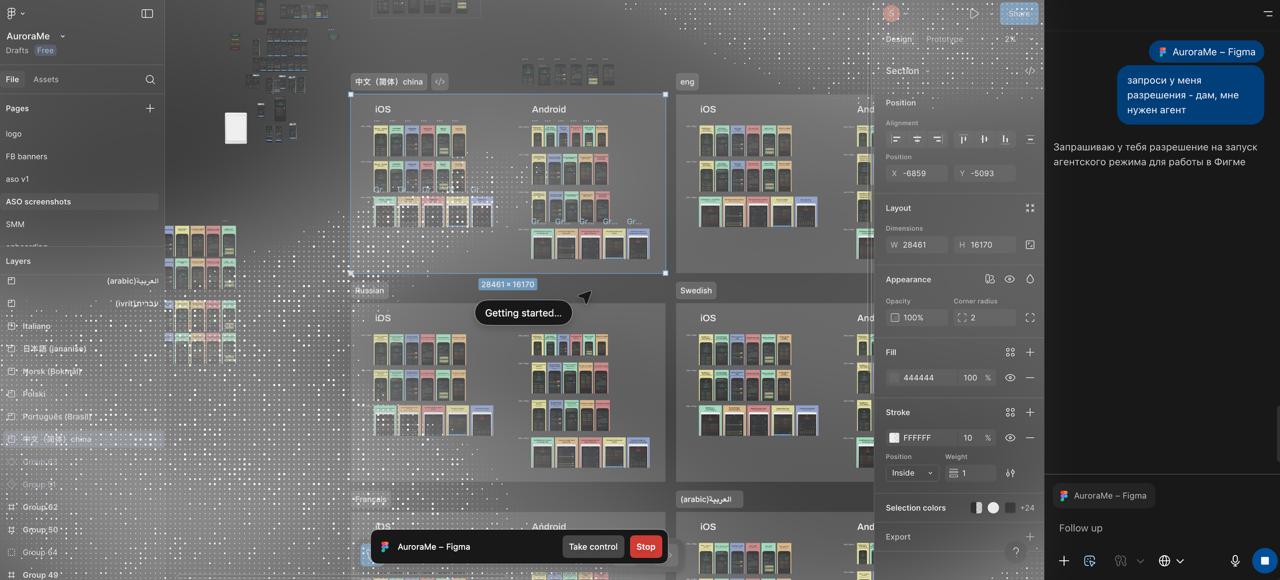Click the Stop button
Viewport: 1280px width, 580px height.
[646, 547]
